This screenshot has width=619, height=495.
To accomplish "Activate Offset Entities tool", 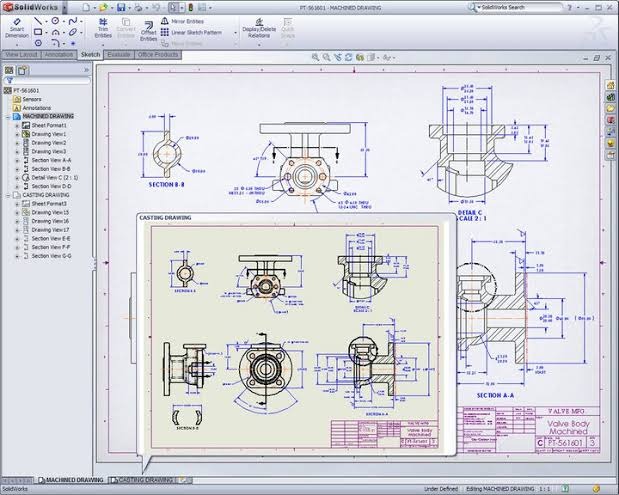I will click(148, 31).
